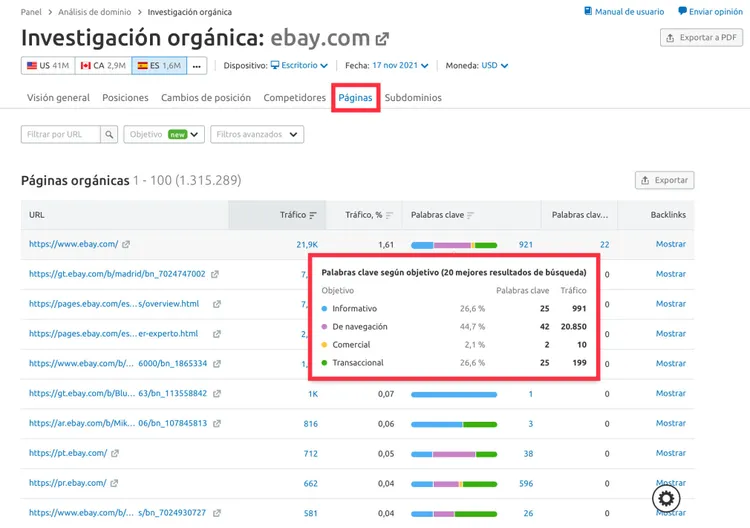Open the Enviar opinión link

(x=716, y=11)
